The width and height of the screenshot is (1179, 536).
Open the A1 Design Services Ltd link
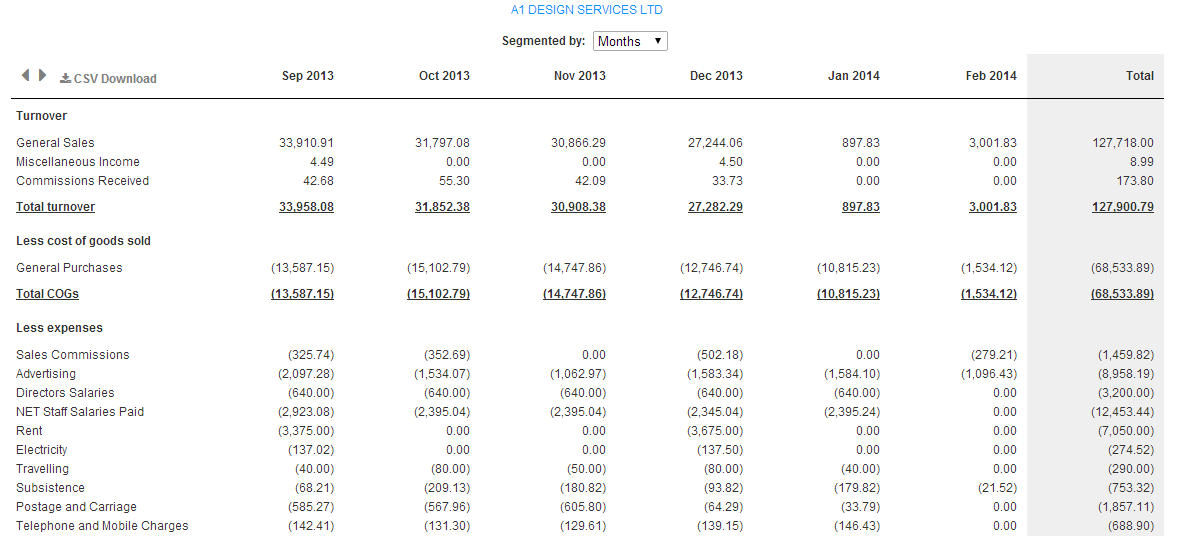point(586,10)
